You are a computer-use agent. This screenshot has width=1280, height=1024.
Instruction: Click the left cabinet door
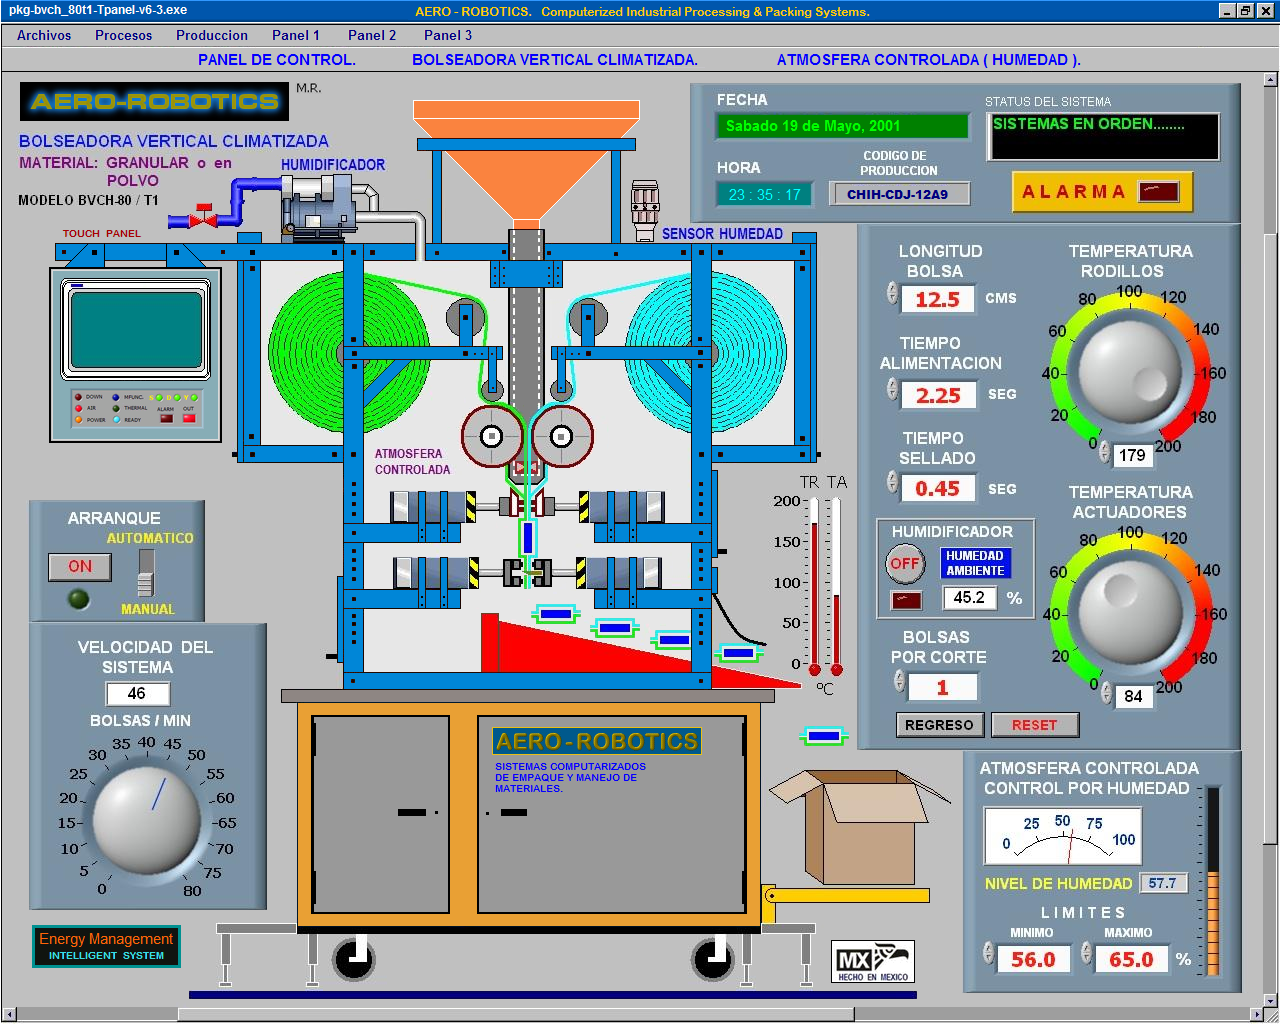point(381,814)
